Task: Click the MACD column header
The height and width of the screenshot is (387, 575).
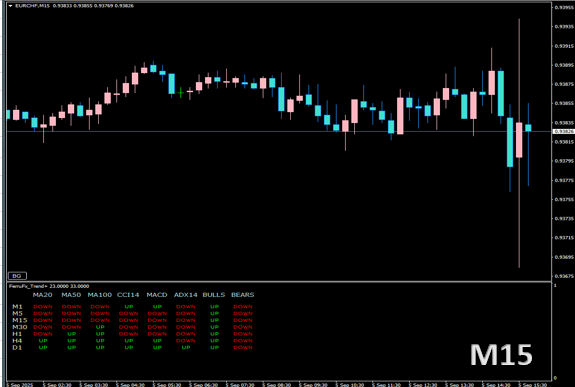Action: click(157, 295)
